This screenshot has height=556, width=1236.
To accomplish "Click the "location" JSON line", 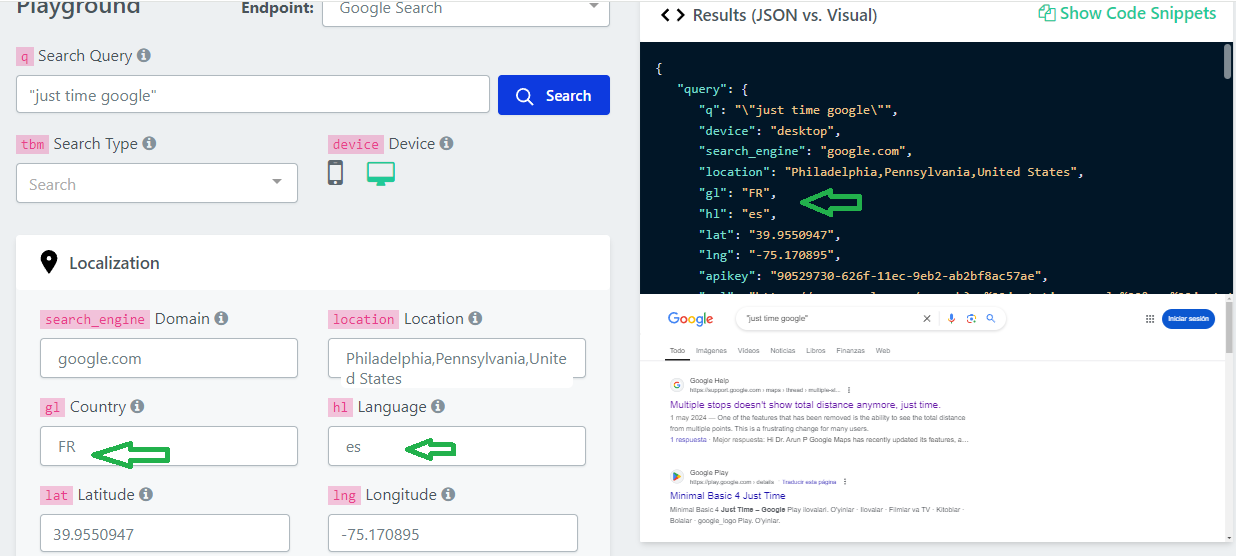I will click(891, 172).
